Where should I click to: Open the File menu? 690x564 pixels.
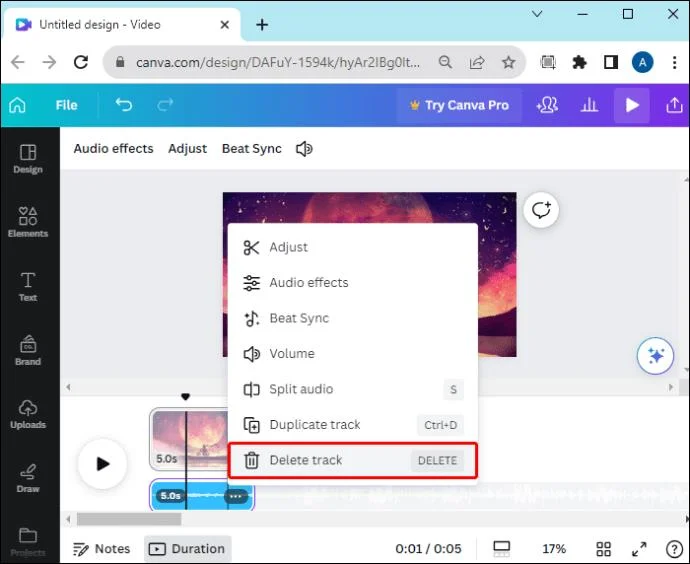coord(66,105)
